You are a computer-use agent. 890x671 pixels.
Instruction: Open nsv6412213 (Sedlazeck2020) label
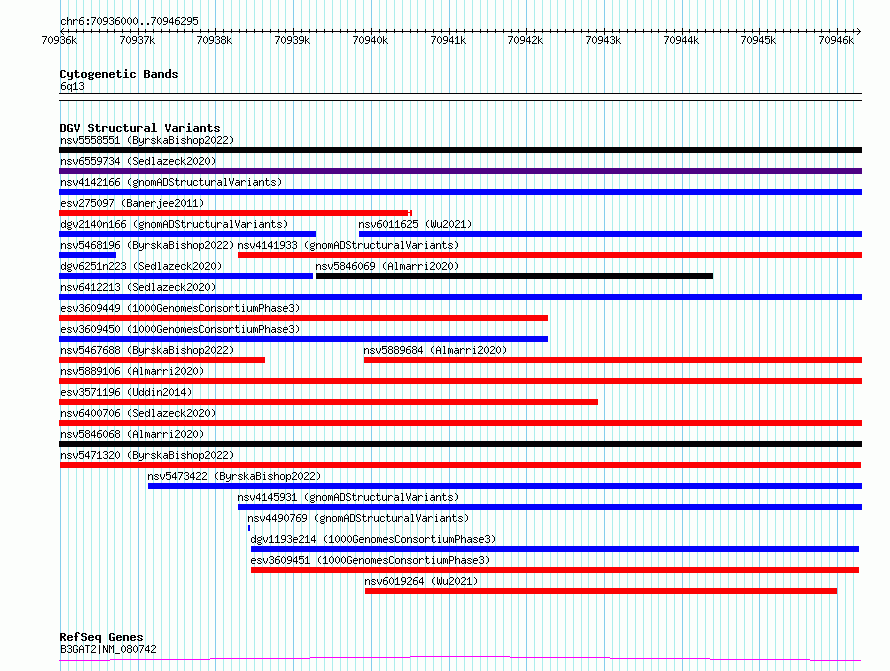138,287
